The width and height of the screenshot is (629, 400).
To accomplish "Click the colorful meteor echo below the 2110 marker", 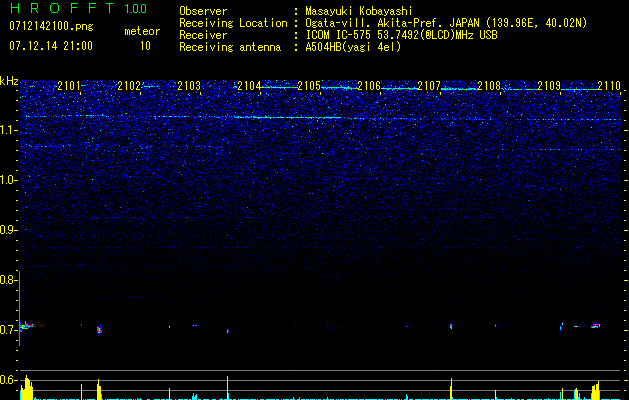I will 596,325.
